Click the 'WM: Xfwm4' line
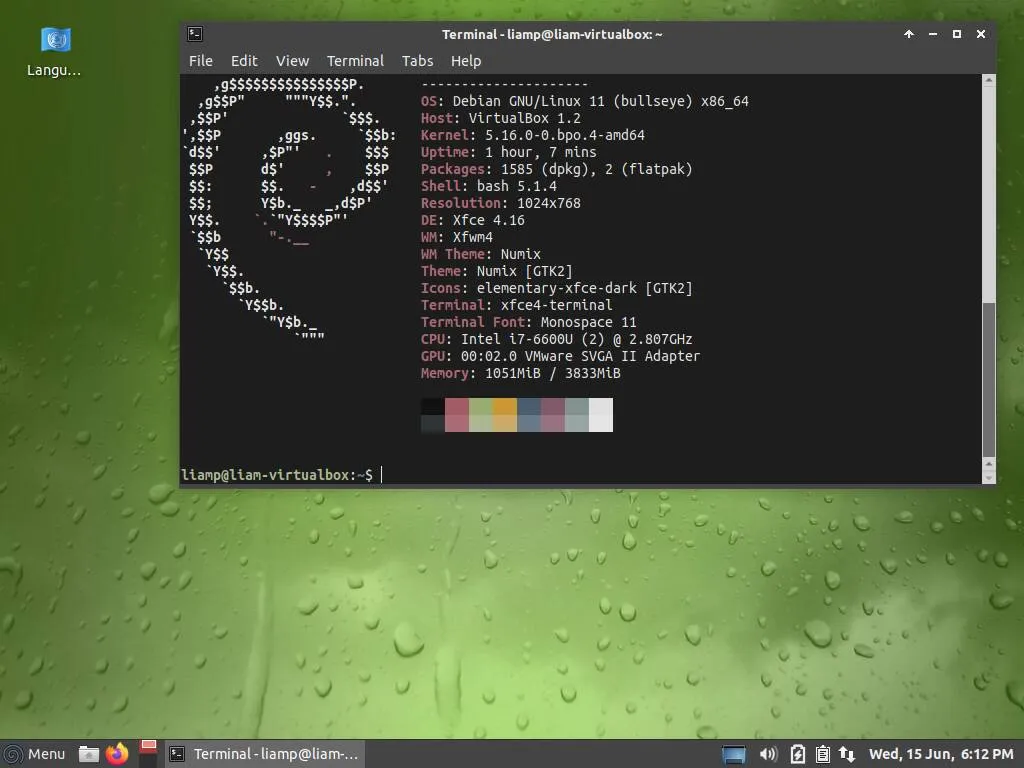 point(456,237)
